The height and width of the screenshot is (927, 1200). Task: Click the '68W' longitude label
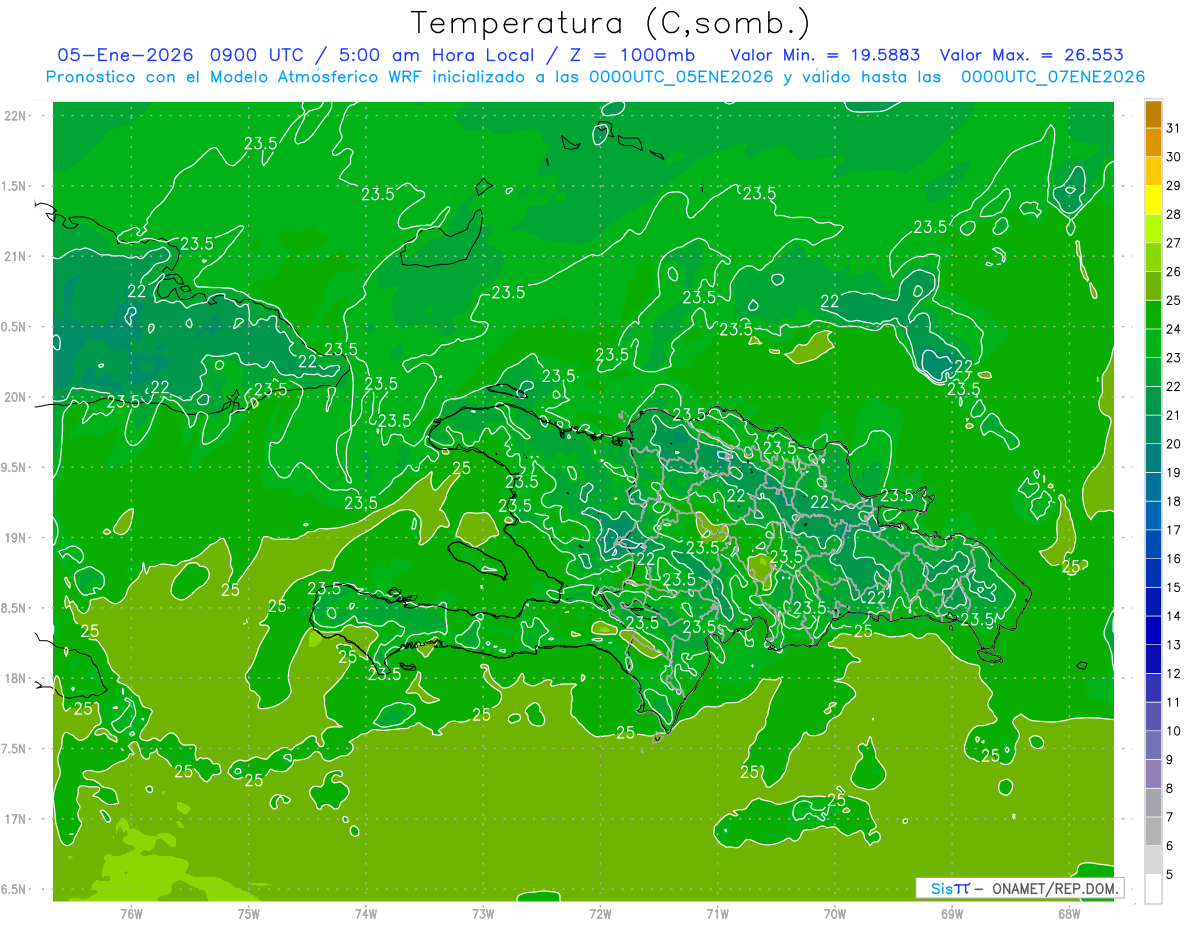[1069, 913]
